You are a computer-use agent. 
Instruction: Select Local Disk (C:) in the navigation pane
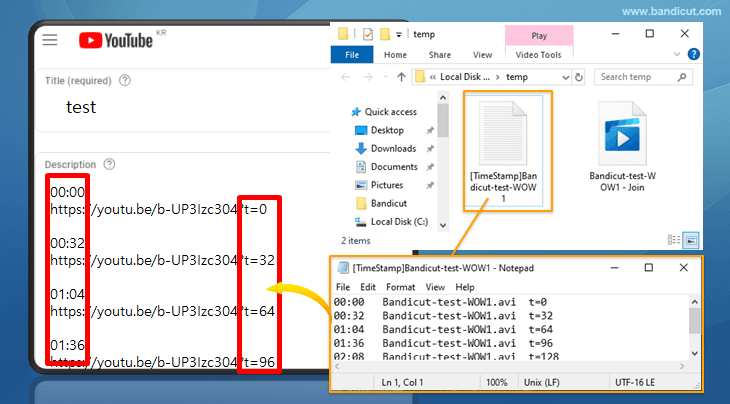tap(392, 222)
